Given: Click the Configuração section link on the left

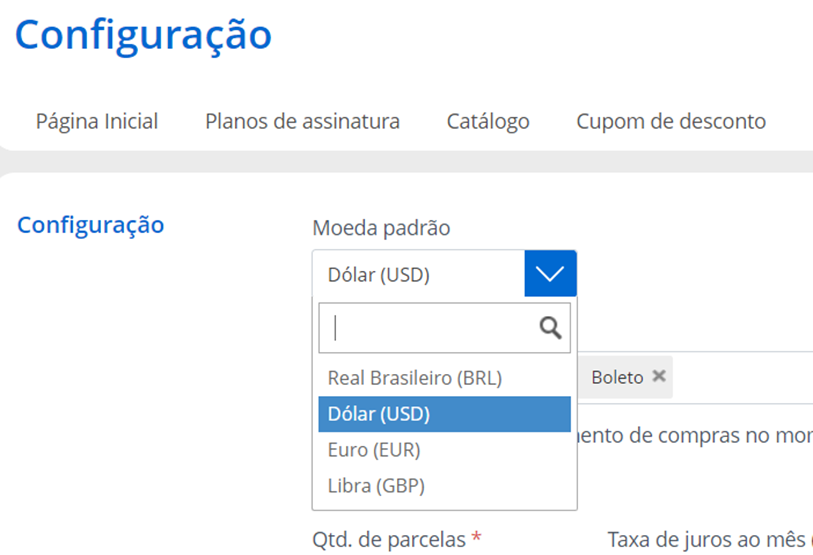Looking at the screenshot, I should (x=91, y=224).
